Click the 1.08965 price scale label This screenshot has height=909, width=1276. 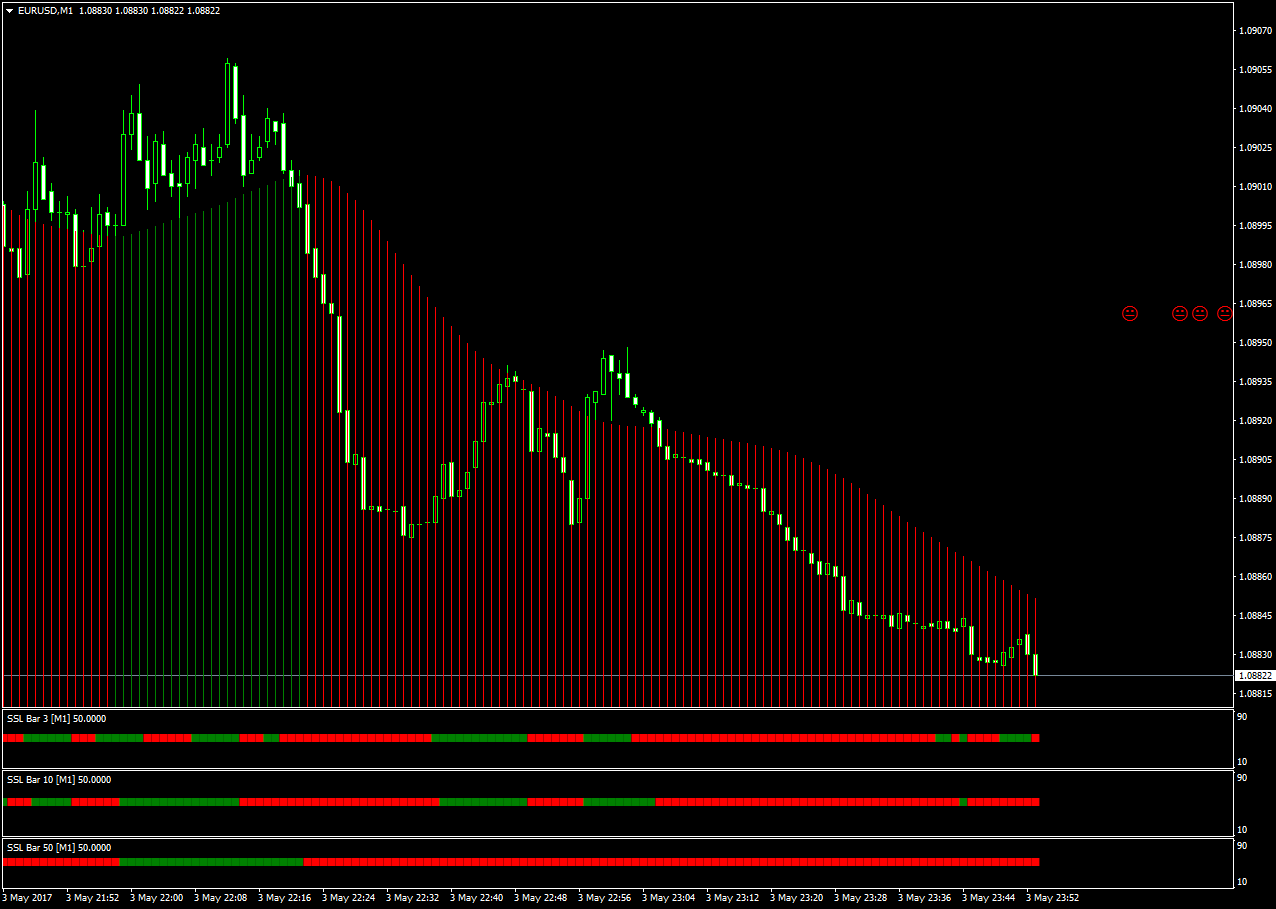click(x=1255, y=304)
